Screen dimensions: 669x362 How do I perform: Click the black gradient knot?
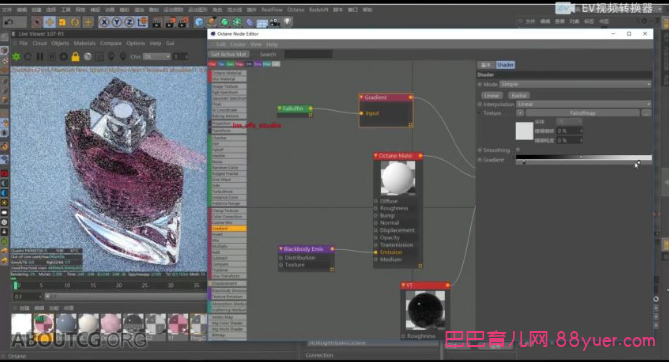click(524, 162)
